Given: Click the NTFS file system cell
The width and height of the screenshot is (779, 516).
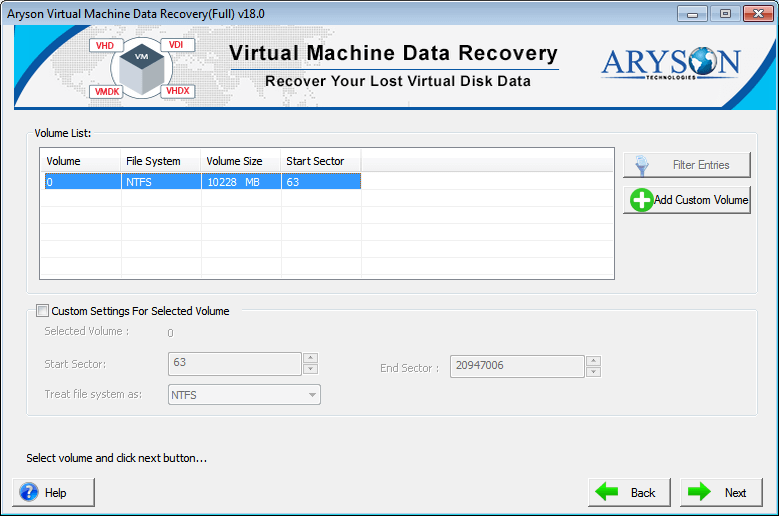Looking at the screenshot, I should click(x=161, y=182).
